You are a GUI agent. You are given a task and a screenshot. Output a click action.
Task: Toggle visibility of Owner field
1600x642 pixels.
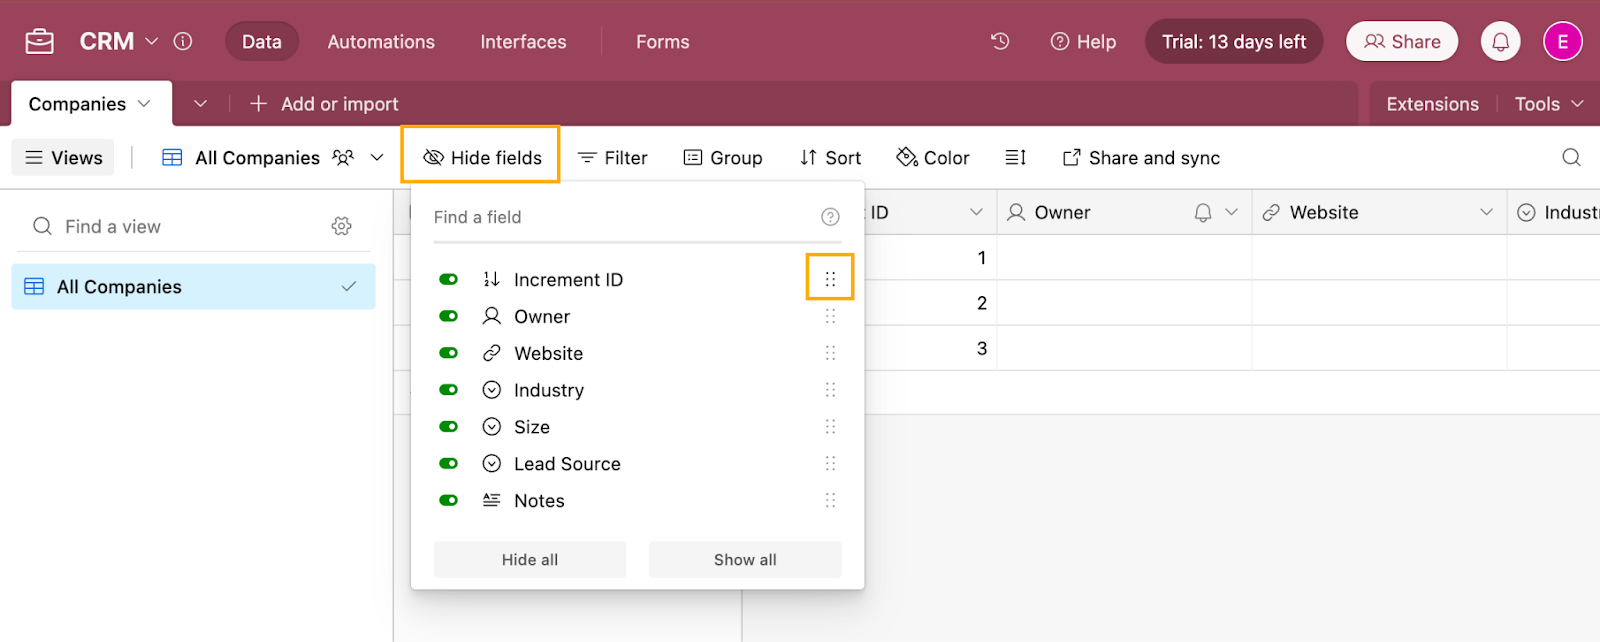(x=448, y=316)
